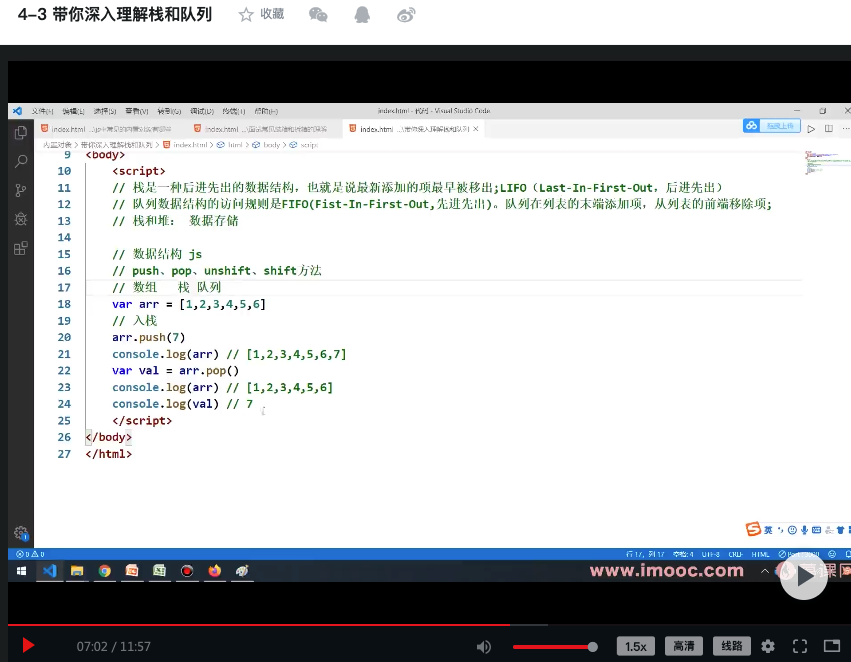Open the 选择 menu in VS Code
The image size is (851, 662).
(x=105, y=111)
